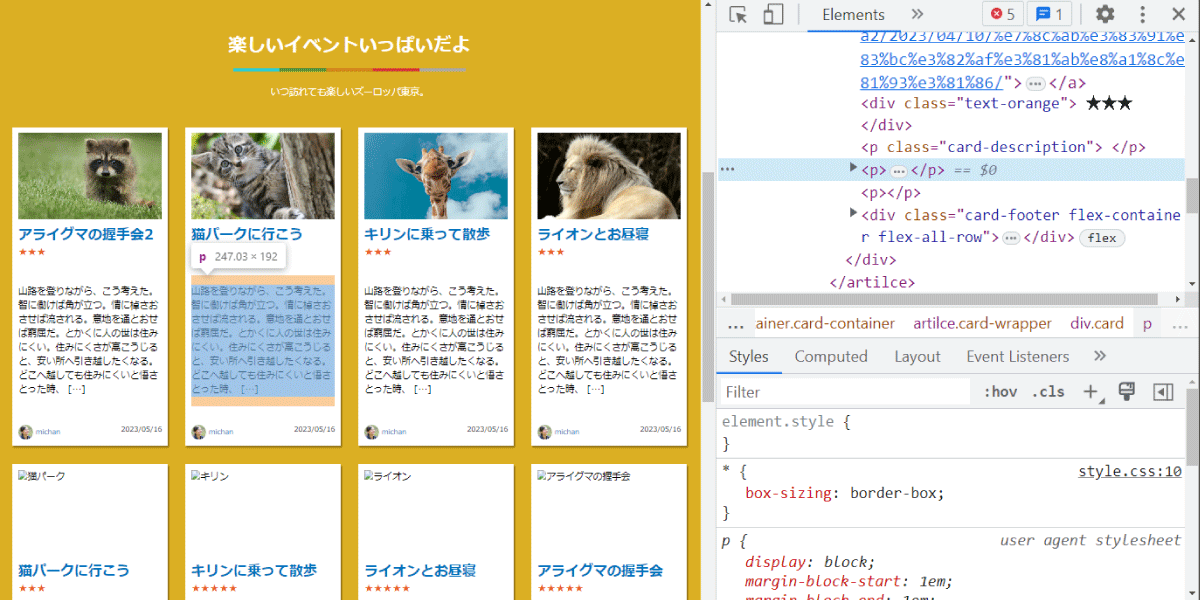The width and height of the screenshot is (1200, 600).
Task: Toggle :hov element state panel
Action: pyautogui.click(x=1000, y=392)
